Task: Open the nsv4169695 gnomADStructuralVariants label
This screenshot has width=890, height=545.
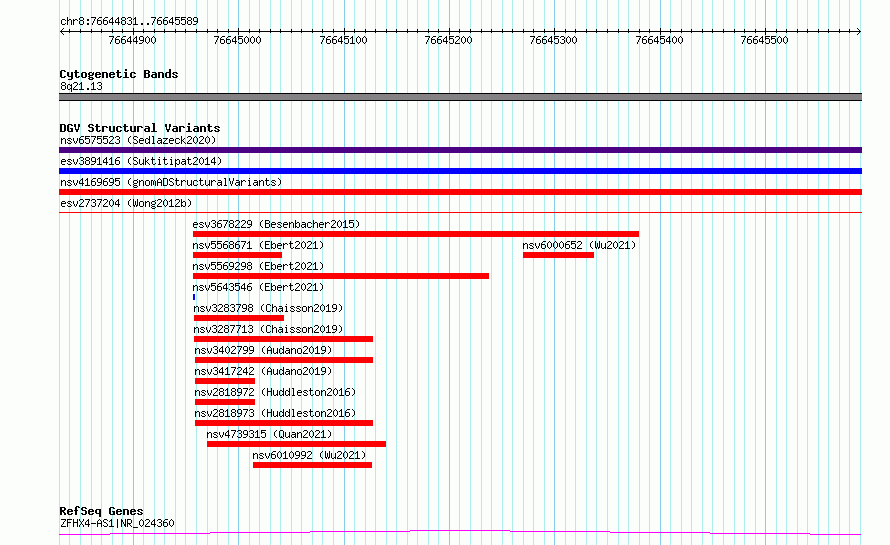Action: click(171, 182)
